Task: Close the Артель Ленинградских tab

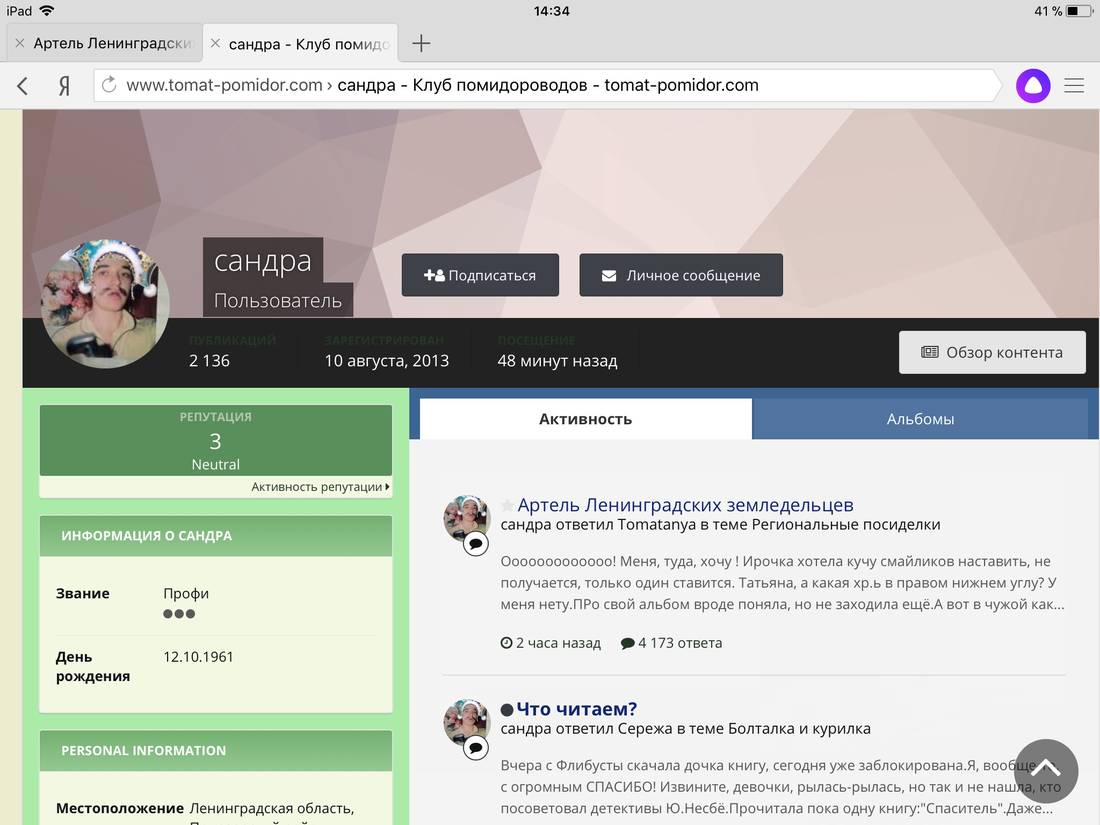Action: tap(19, 43)
